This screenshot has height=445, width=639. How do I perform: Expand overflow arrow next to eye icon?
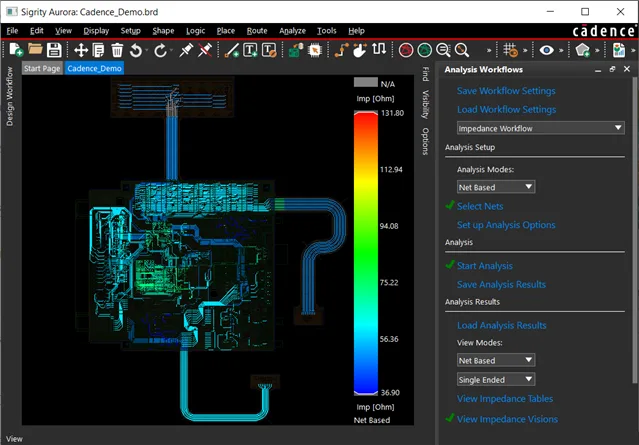tap(561, 51)
